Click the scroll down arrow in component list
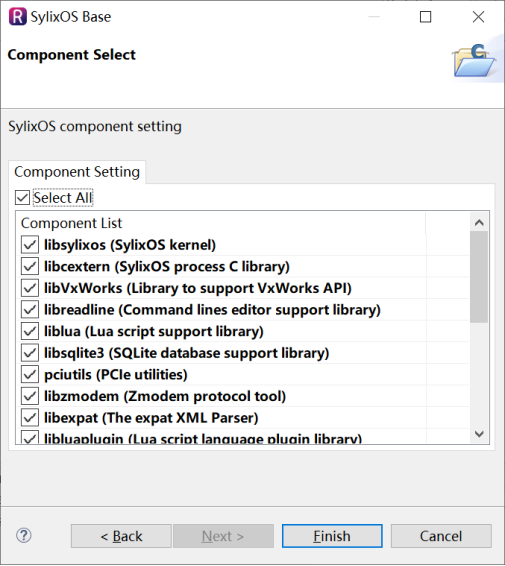Screen dimensions: 505x566 click(479, 434)
